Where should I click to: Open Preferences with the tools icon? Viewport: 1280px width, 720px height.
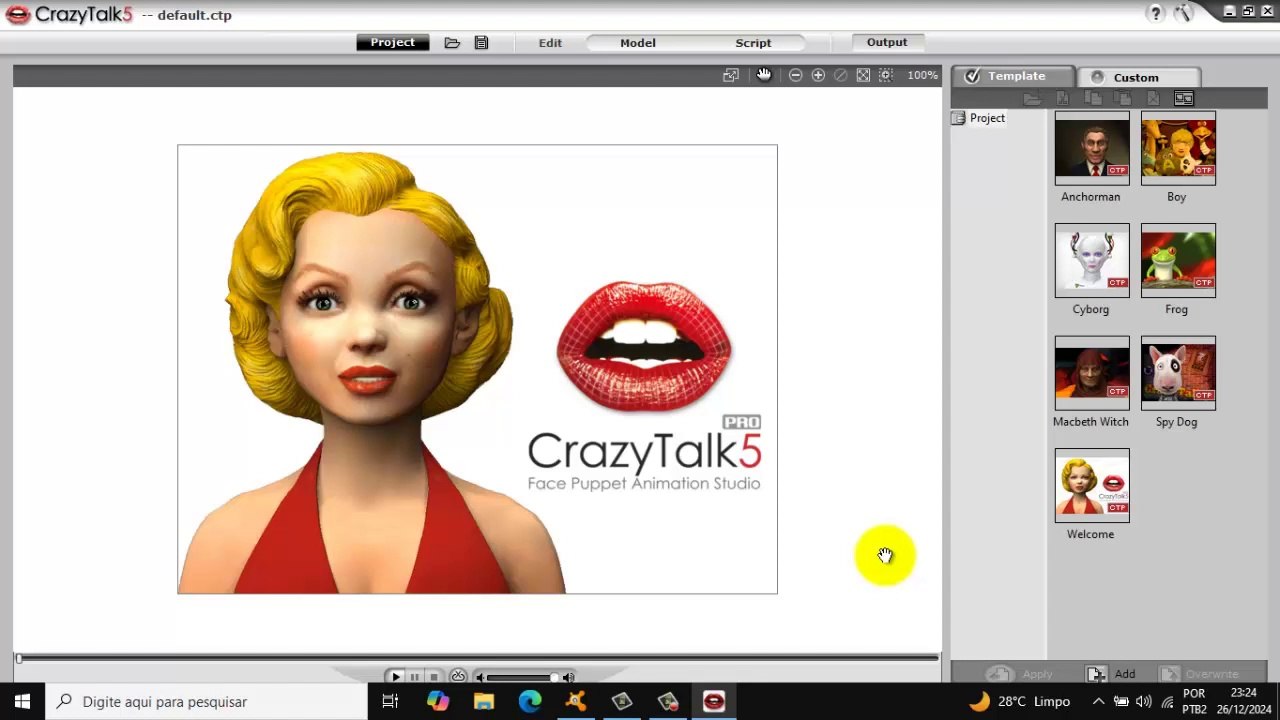pyautogui.click(x=1184, y=13)
